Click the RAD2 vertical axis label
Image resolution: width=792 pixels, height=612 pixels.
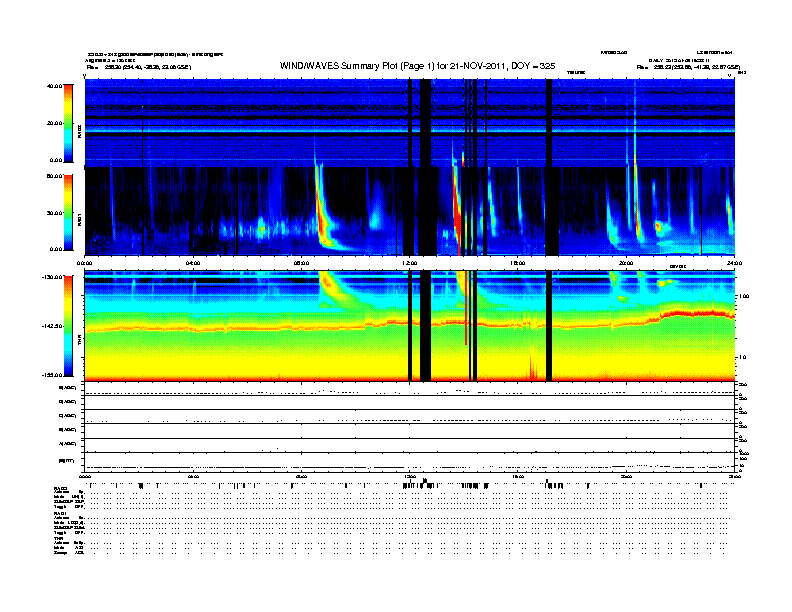tap(79, 132)
